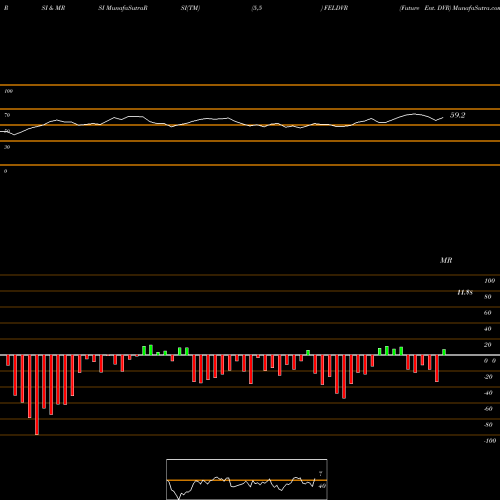Viewport: 500px width, 500px height.
Task: Click the MR axis label -100
Action: (x=490, y=441)
